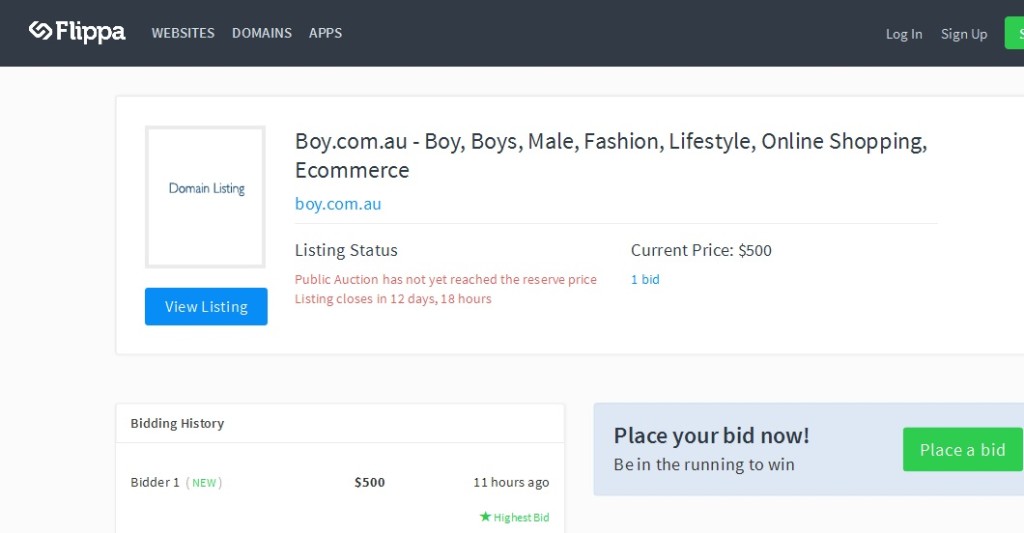1024x533 pixels.
Task: Click the NEW badge beside Bidder 1
Action: [204, 483]
